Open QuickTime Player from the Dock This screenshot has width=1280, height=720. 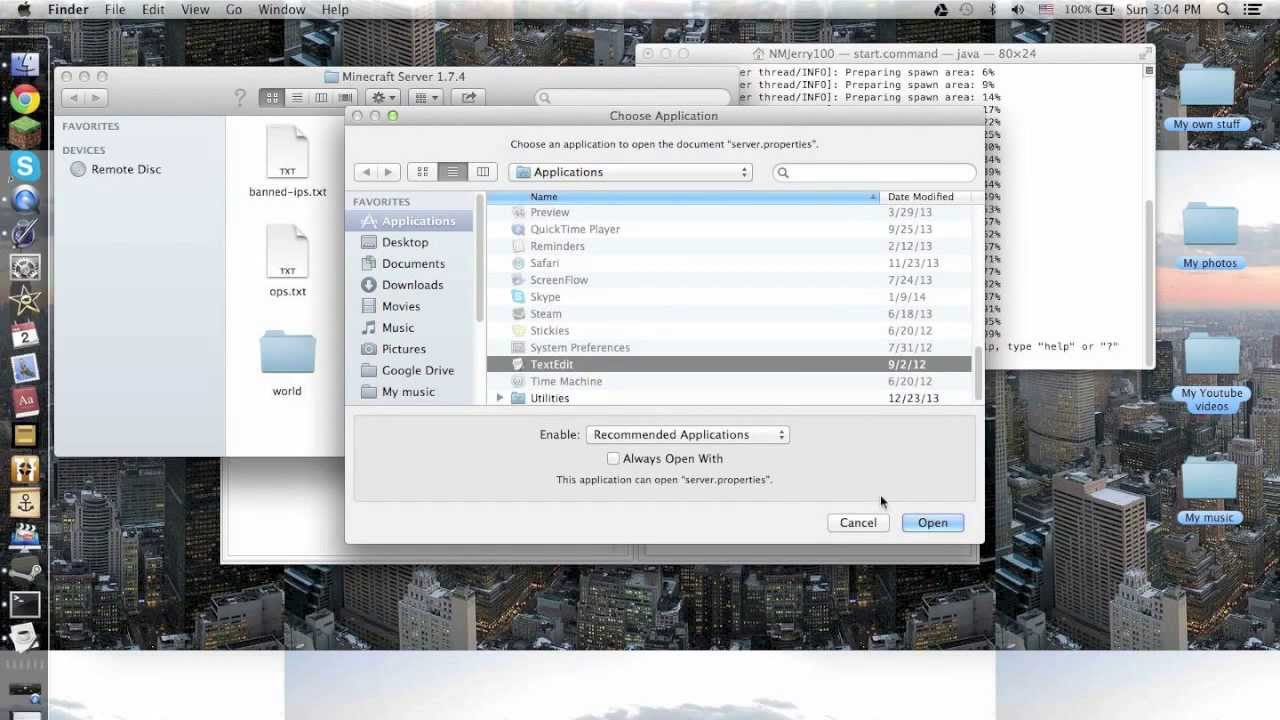pos(25,199)
